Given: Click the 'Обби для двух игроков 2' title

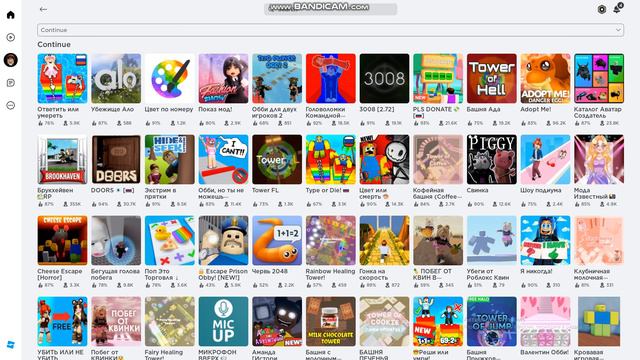Looking at the screenshot, I should click(273, 112).
